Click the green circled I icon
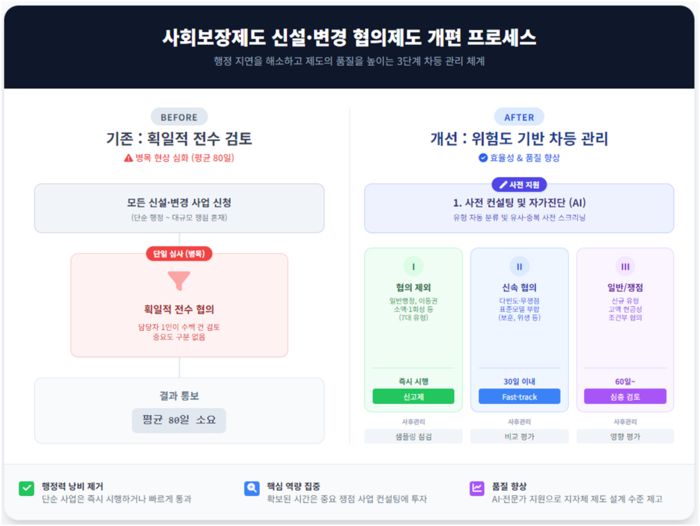Screen dimensions: 700x526 point(413,266)
